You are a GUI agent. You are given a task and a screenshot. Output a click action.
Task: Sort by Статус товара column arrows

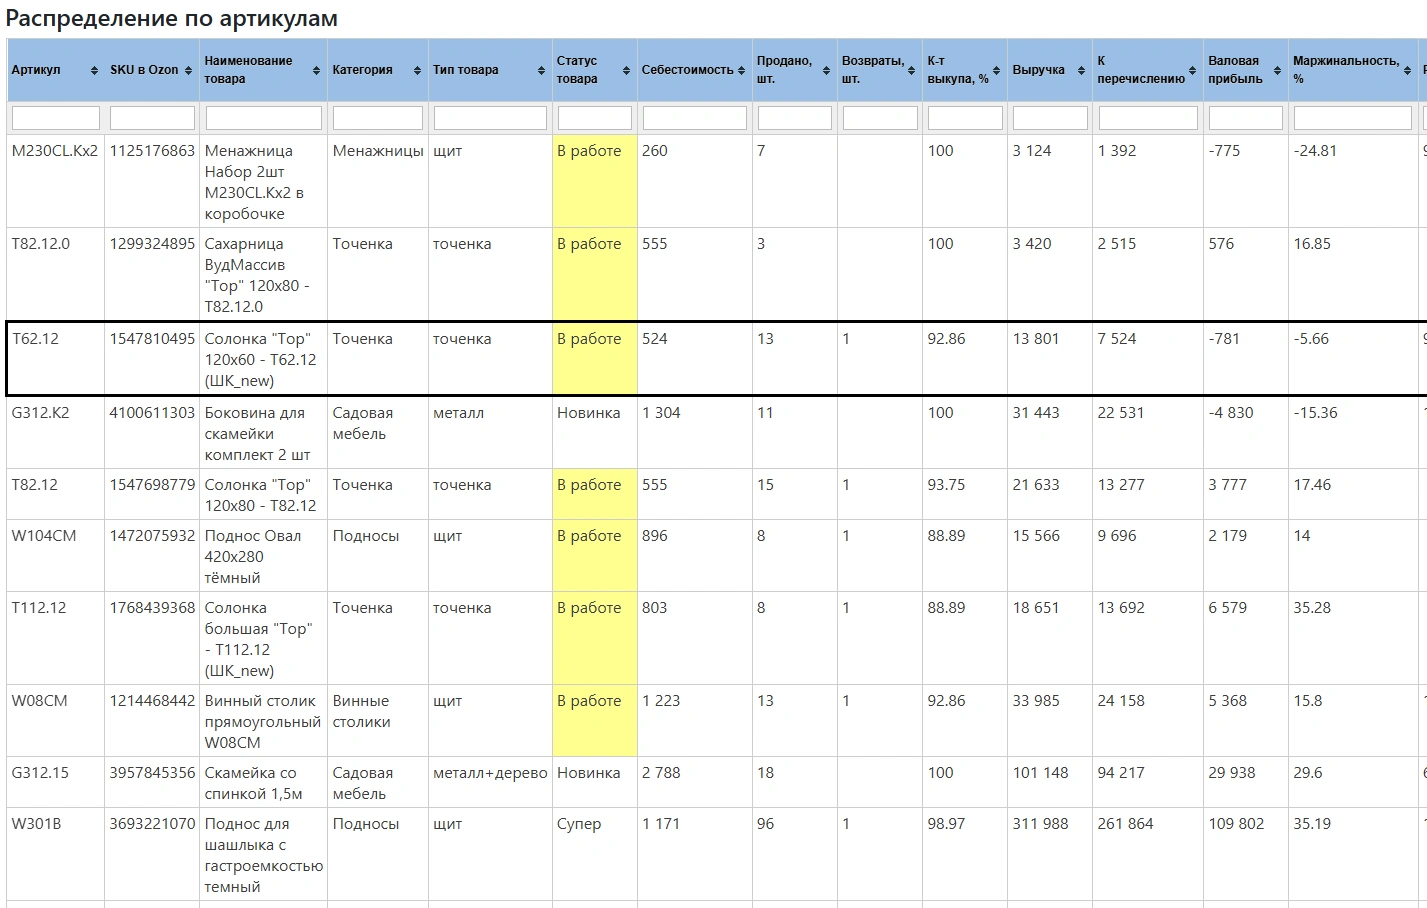click(626, 71)
